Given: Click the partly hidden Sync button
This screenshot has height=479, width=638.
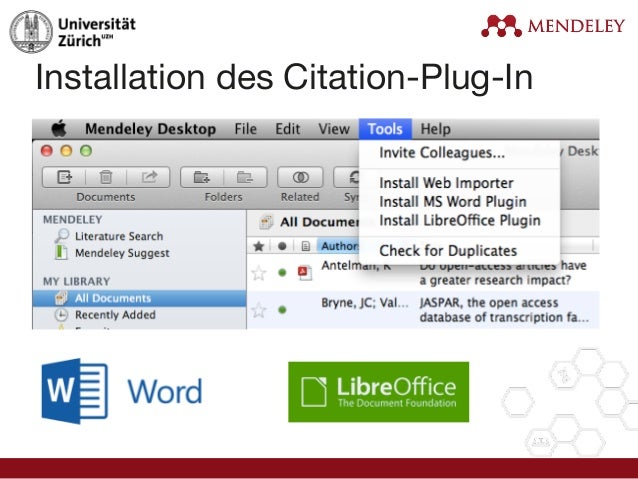Looking at the screenshot, I should 347,177.
